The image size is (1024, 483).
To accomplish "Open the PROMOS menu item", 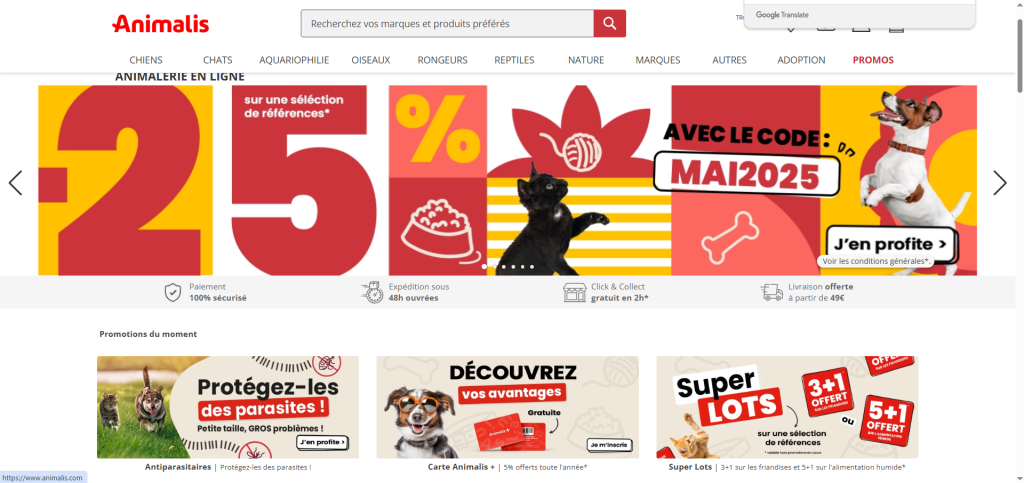I will 873,60.
